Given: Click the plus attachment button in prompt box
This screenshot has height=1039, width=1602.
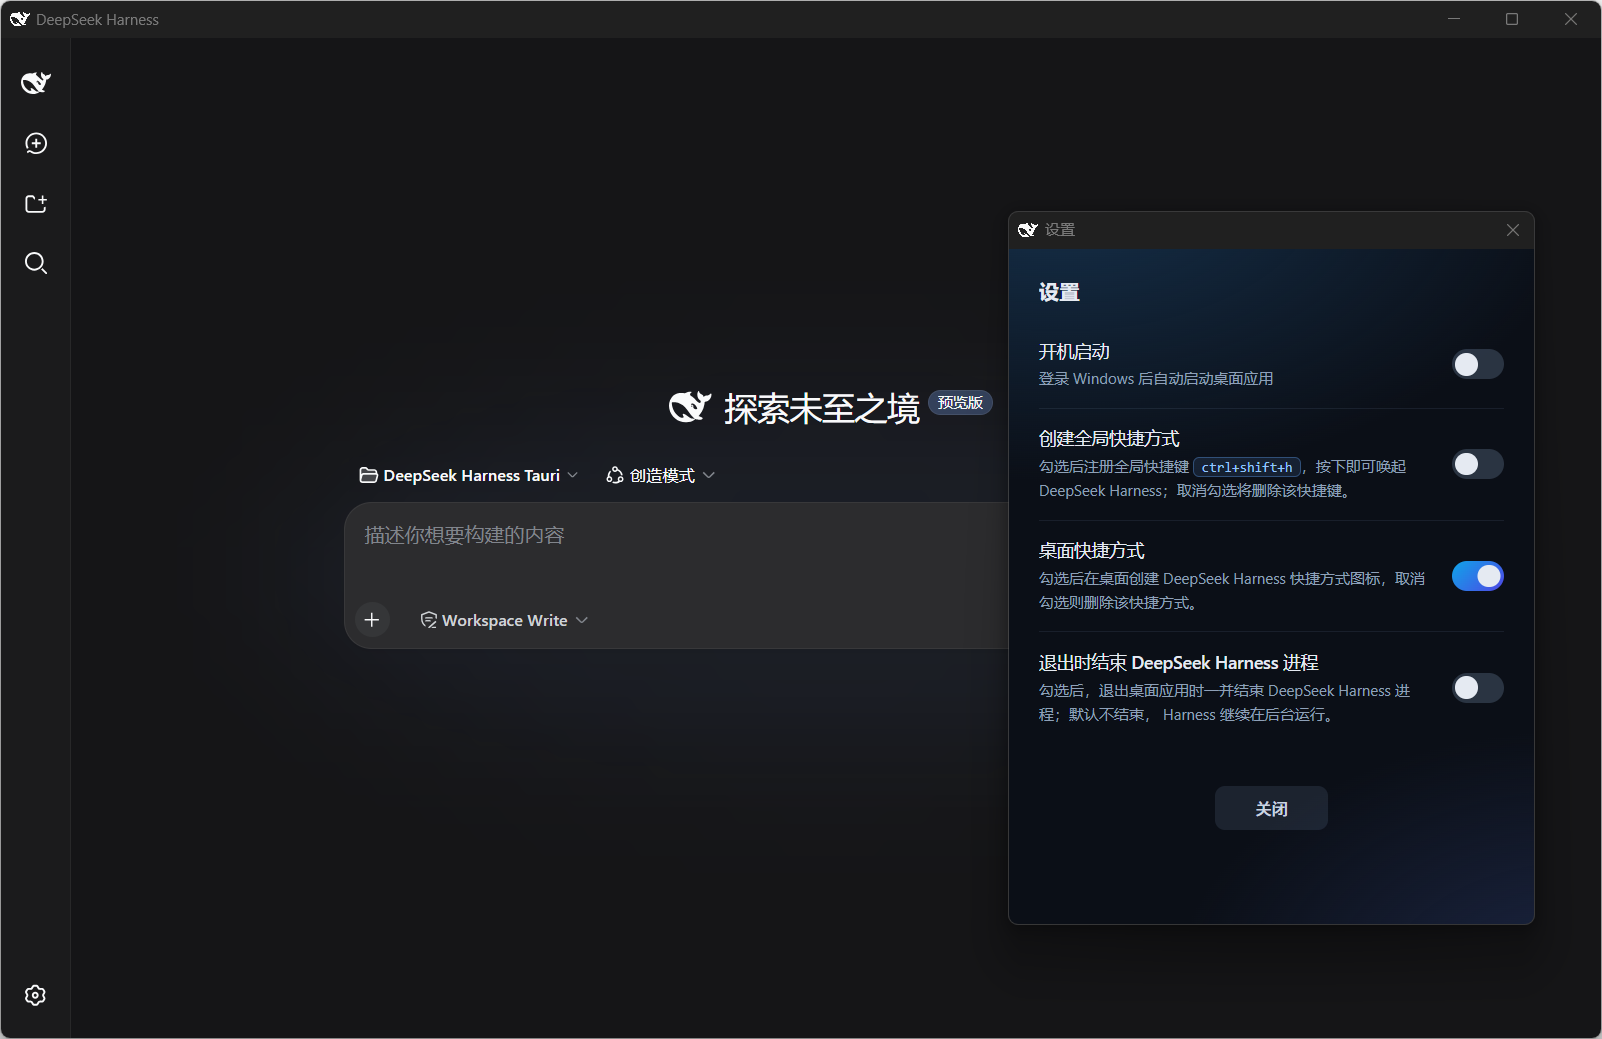Looking at the screenshot, I should (x=372, y=620).
